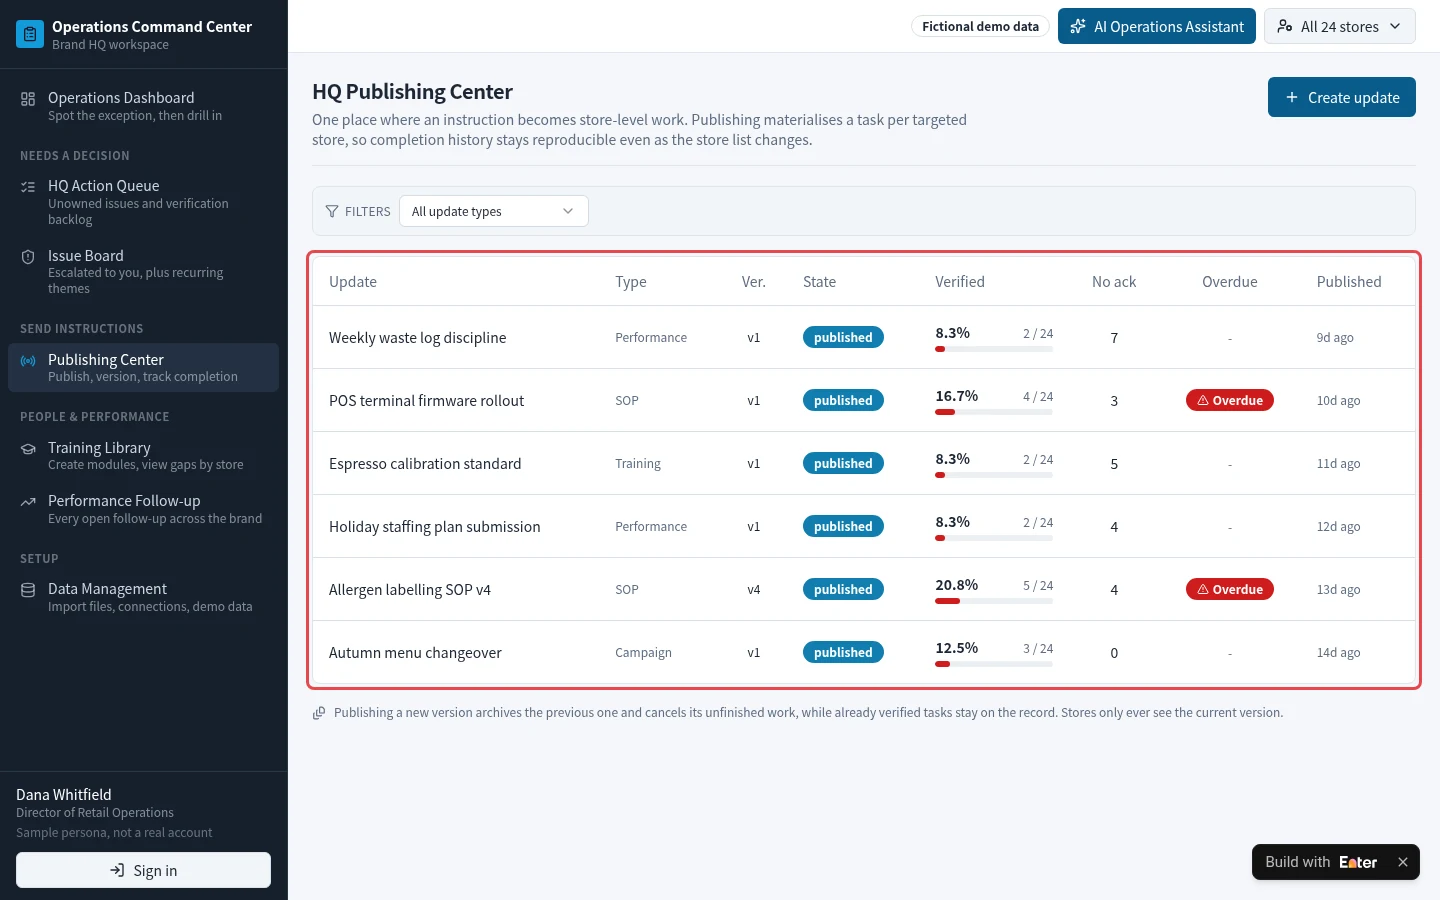Click the Fictional demo data badge

980,26
